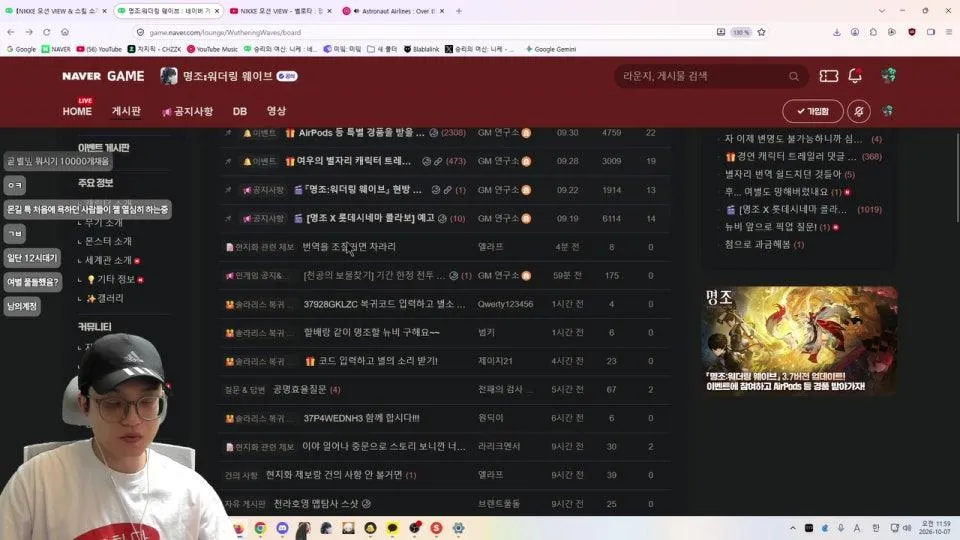This screenshot has width=960, height=540.
Task: Open the 여우의 별자리 캐릭터 트레 post
Action: tap(354, 161)
